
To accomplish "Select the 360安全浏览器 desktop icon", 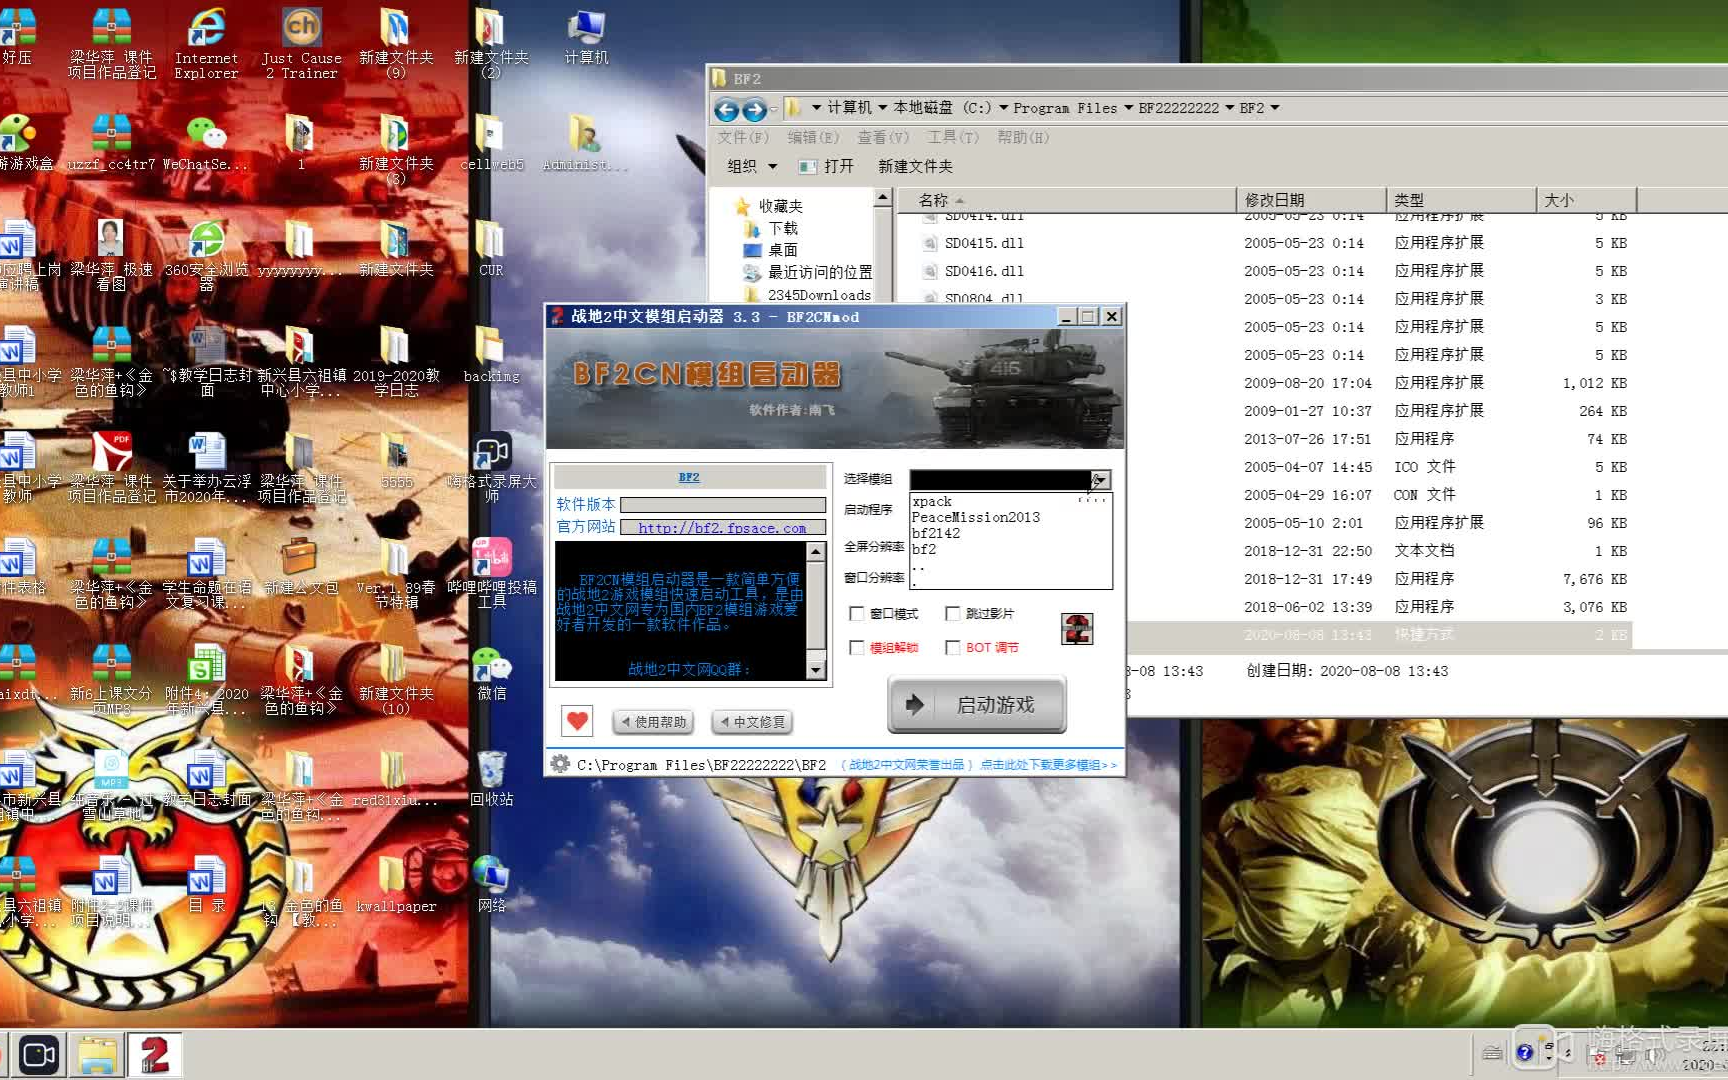I will (206, 256).
